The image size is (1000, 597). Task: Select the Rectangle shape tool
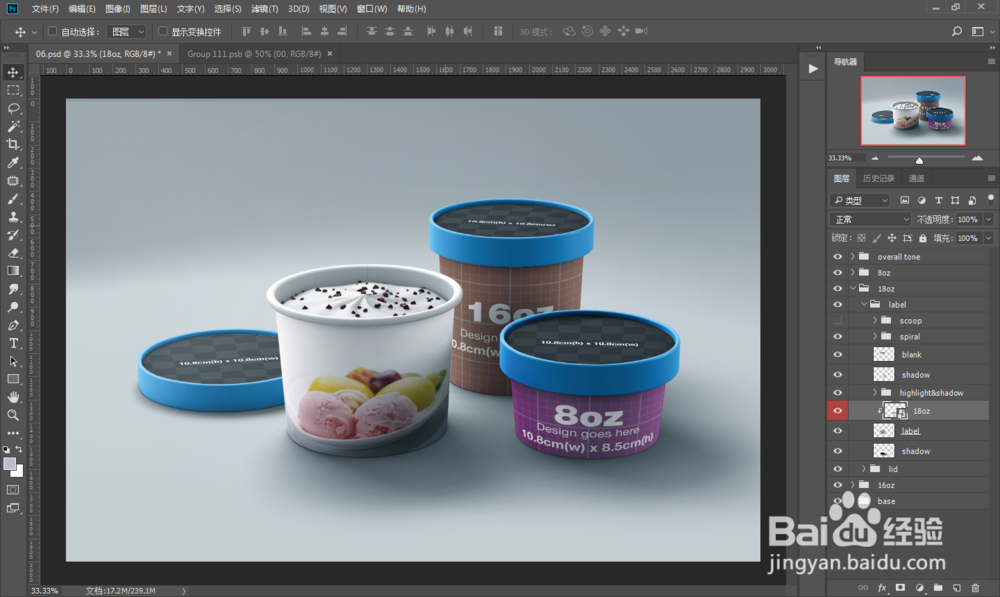13,379
